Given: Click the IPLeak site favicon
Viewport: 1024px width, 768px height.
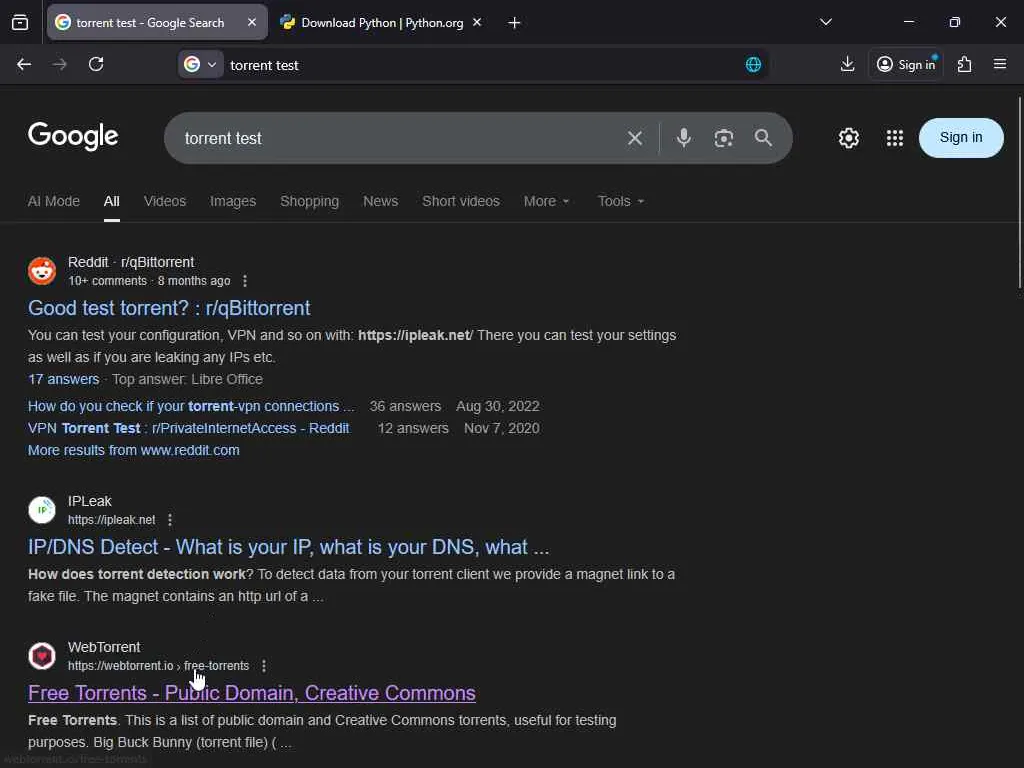Looking at the screenshot, I should [x=42, y=510].
